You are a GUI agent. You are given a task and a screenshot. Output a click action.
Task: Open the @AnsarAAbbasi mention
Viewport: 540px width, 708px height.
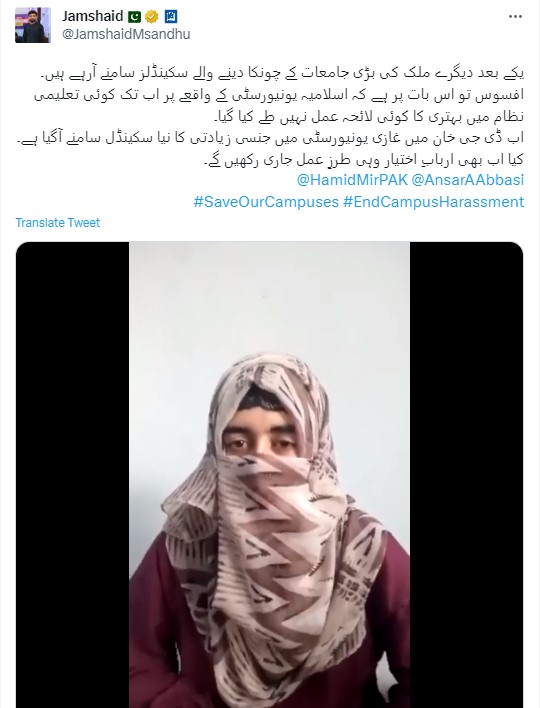(468, 180)
